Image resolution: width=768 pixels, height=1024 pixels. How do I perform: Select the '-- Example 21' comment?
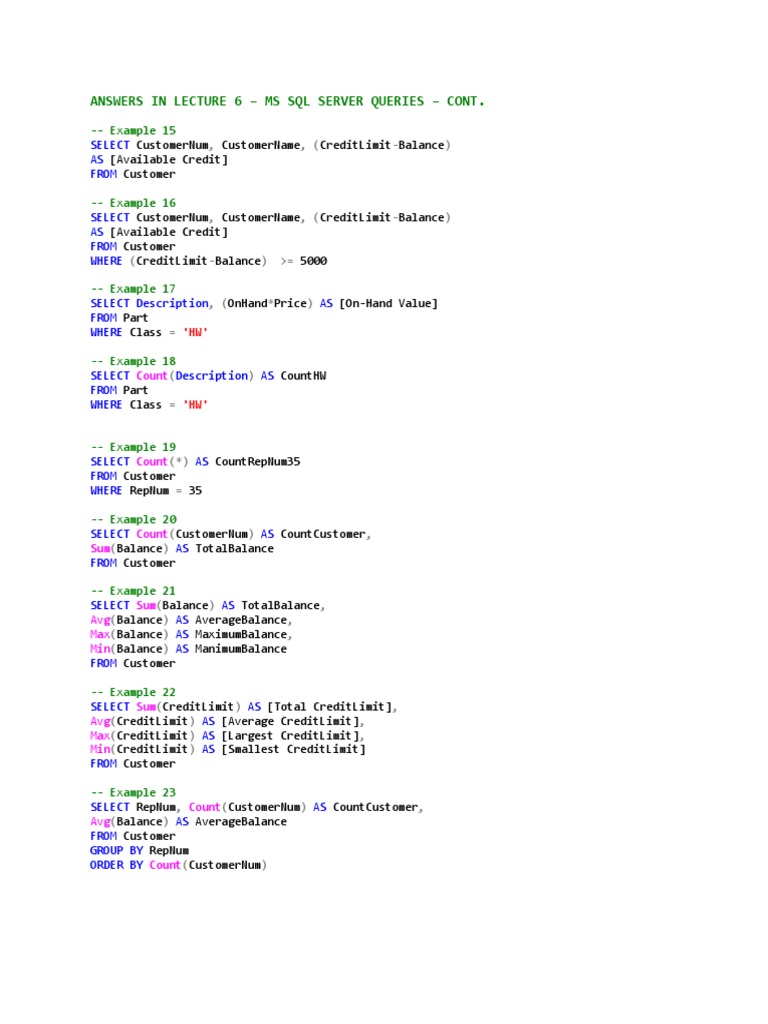133,591
